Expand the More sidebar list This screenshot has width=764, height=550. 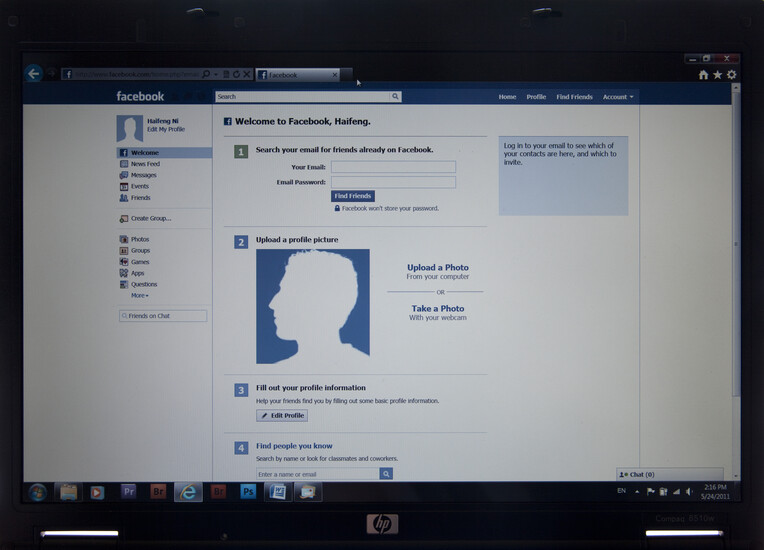coord(139,296)
